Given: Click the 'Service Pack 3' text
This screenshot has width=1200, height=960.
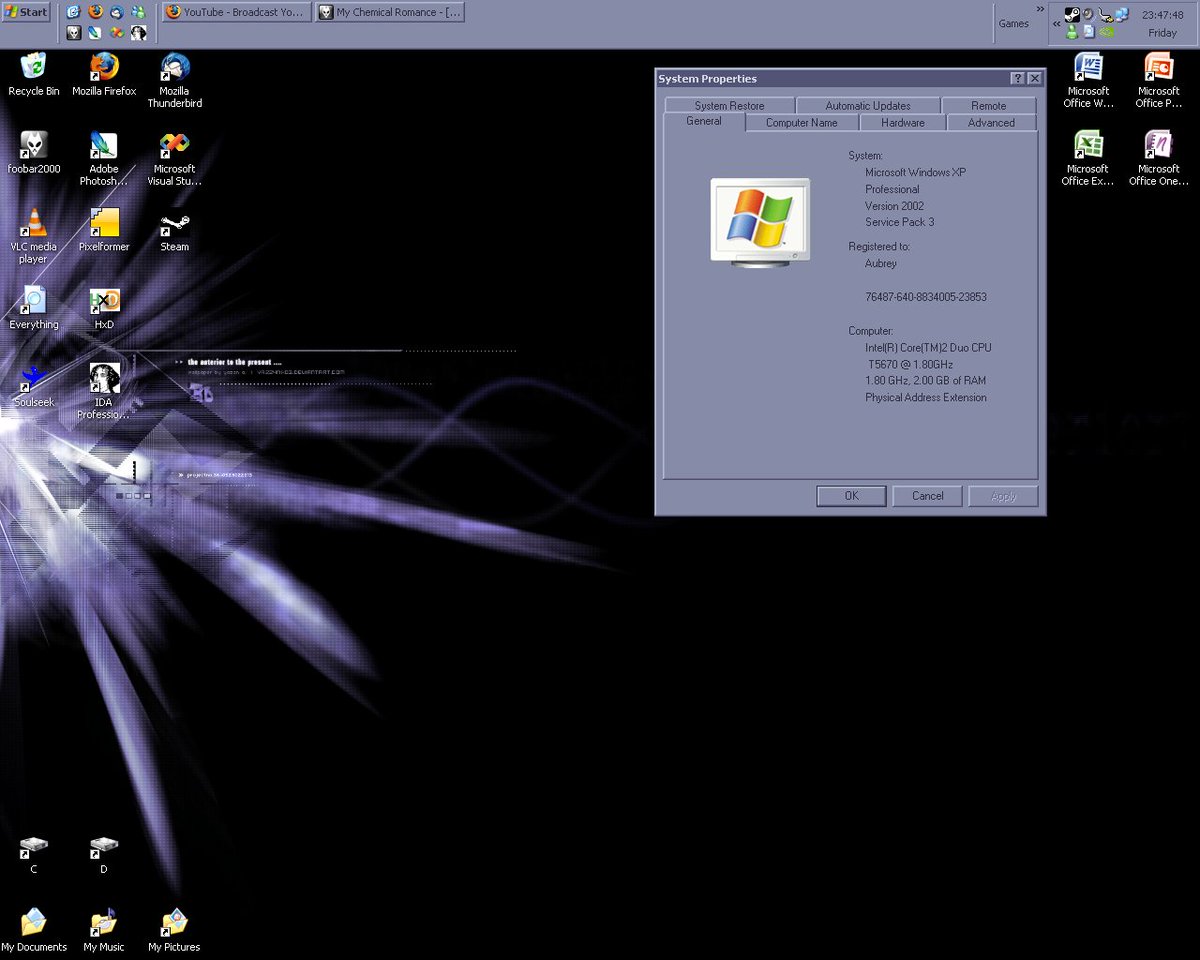Looking at the screenshot, I should click(900, 222).
